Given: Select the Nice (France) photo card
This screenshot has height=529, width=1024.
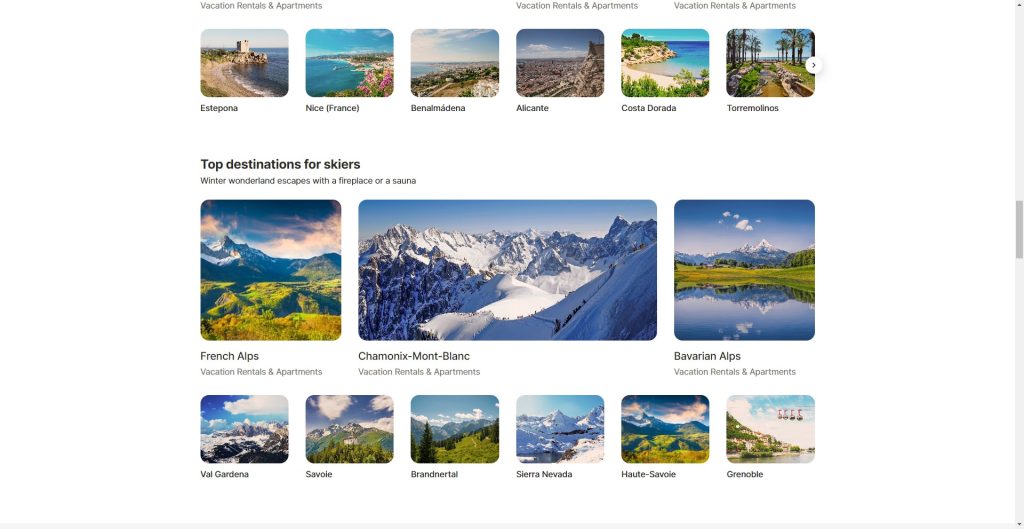Looking at the screenshot, I should (x=349, y=63).
